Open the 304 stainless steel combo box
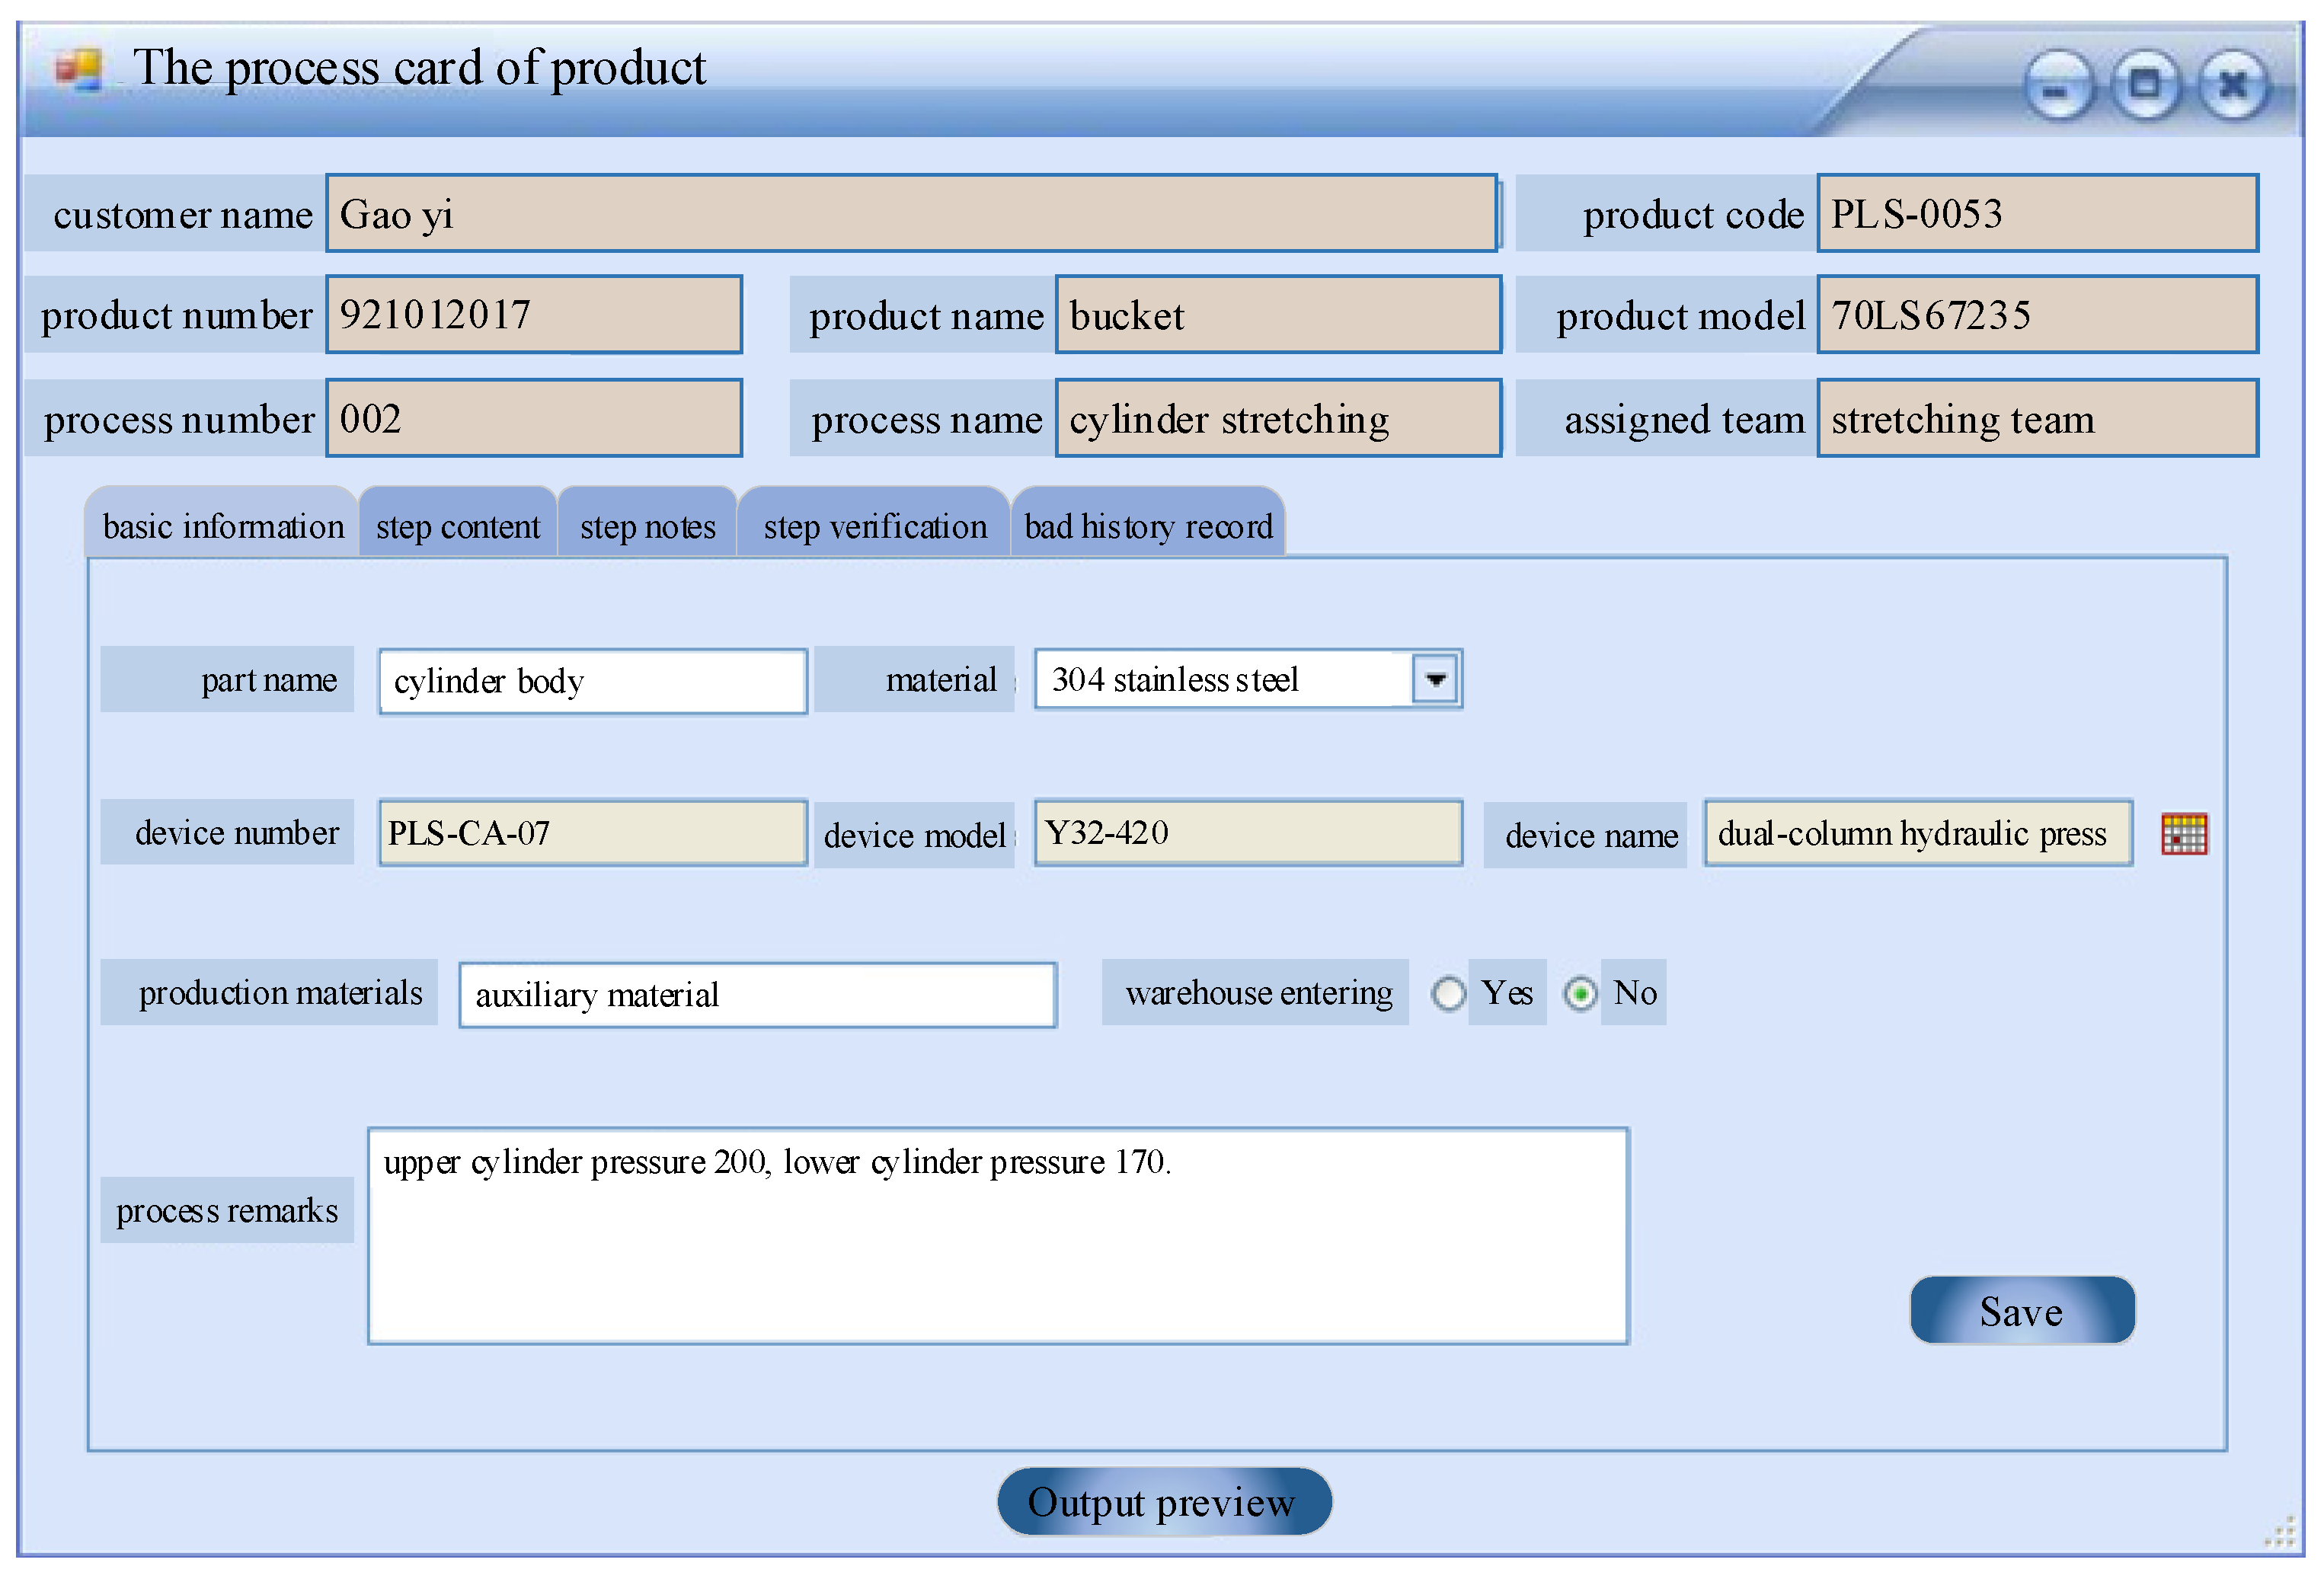Image resolution: width=2324 pixels, height=1582 pixels. coord(1222,680)
